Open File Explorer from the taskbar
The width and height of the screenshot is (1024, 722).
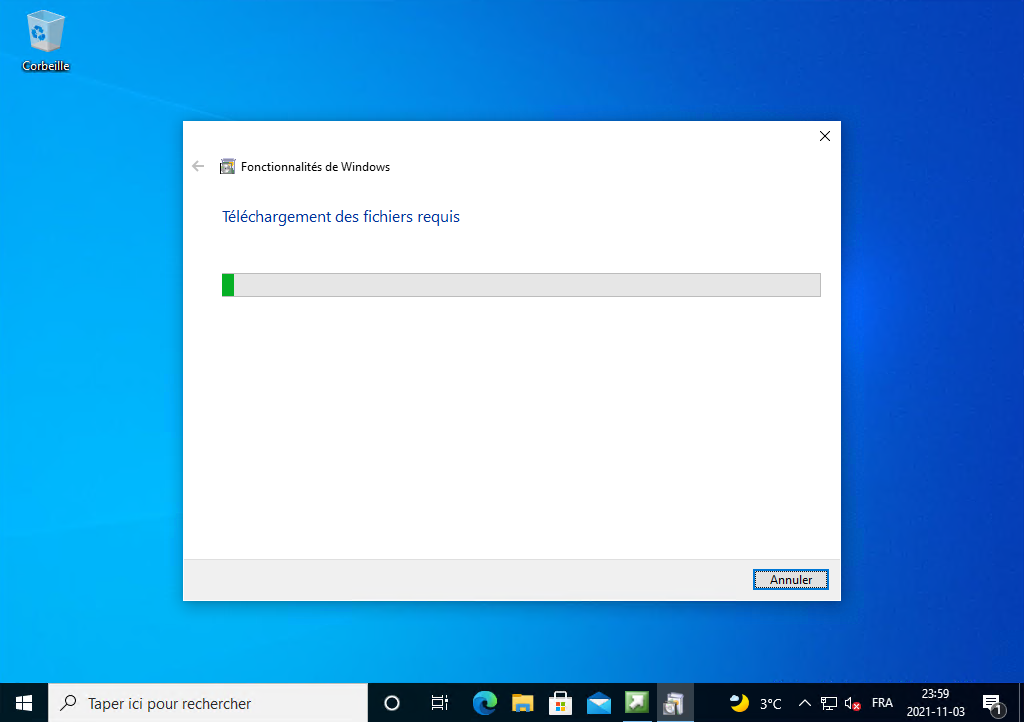click(x=522, y=703)
